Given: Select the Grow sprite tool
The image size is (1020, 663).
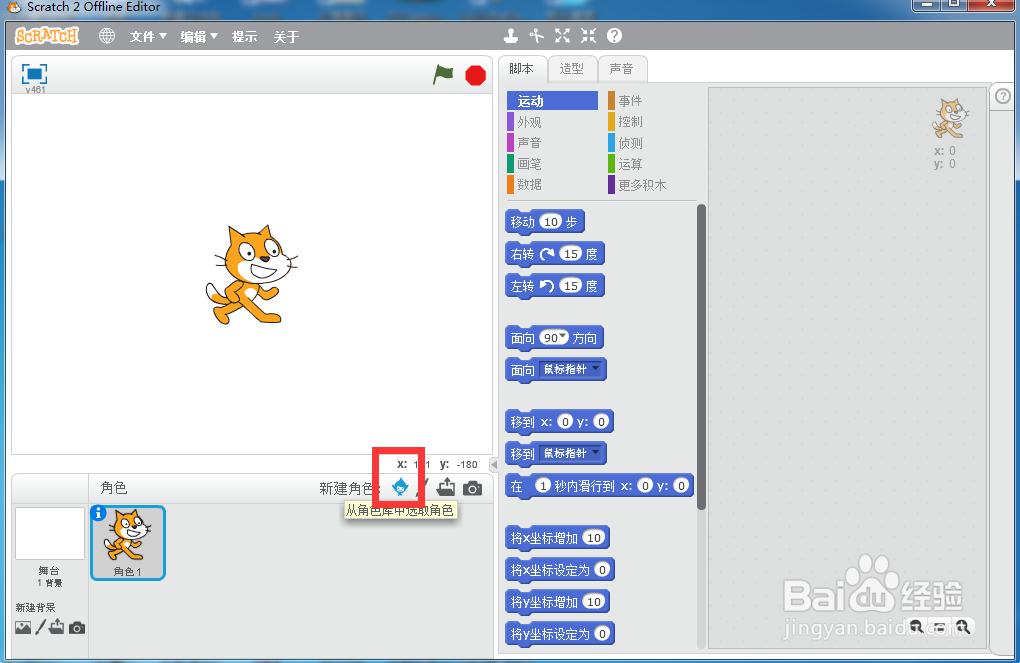Looking at the screenshot, I should (x=563, y=36).
